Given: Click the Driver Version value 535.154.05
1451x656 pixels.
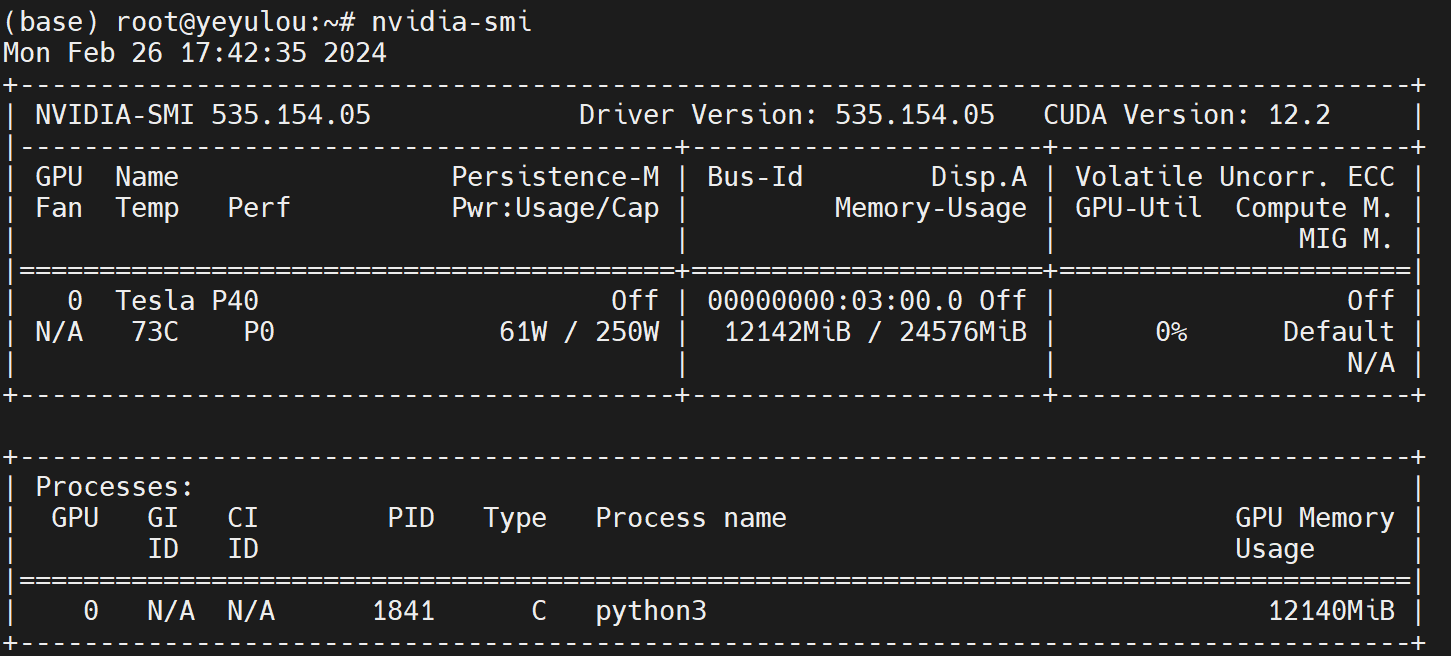Looking at the screenshot, I should 914,115.
